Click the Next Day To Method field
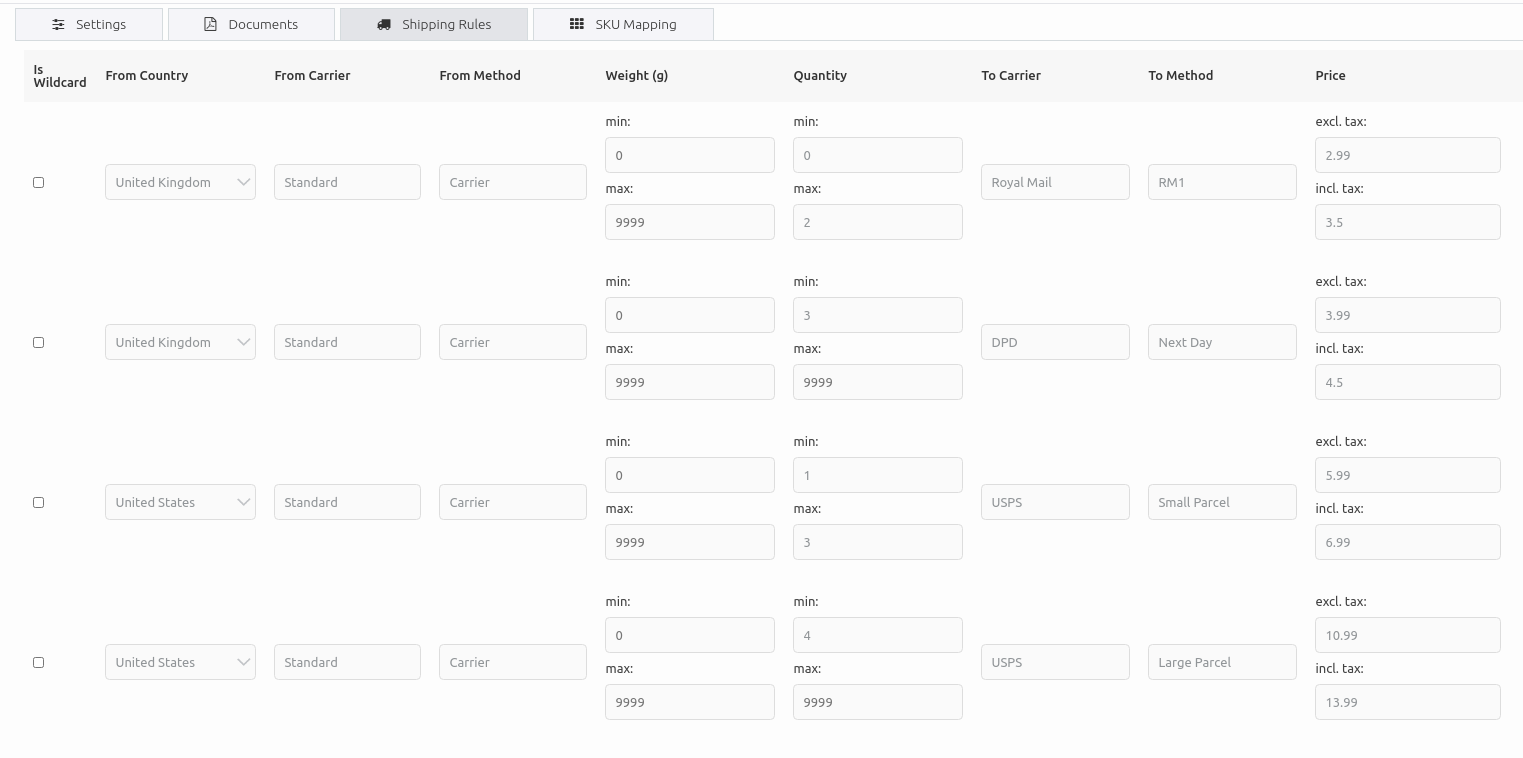The width and height of the screenshot is (1523, 758). [x=1222, y=342]
